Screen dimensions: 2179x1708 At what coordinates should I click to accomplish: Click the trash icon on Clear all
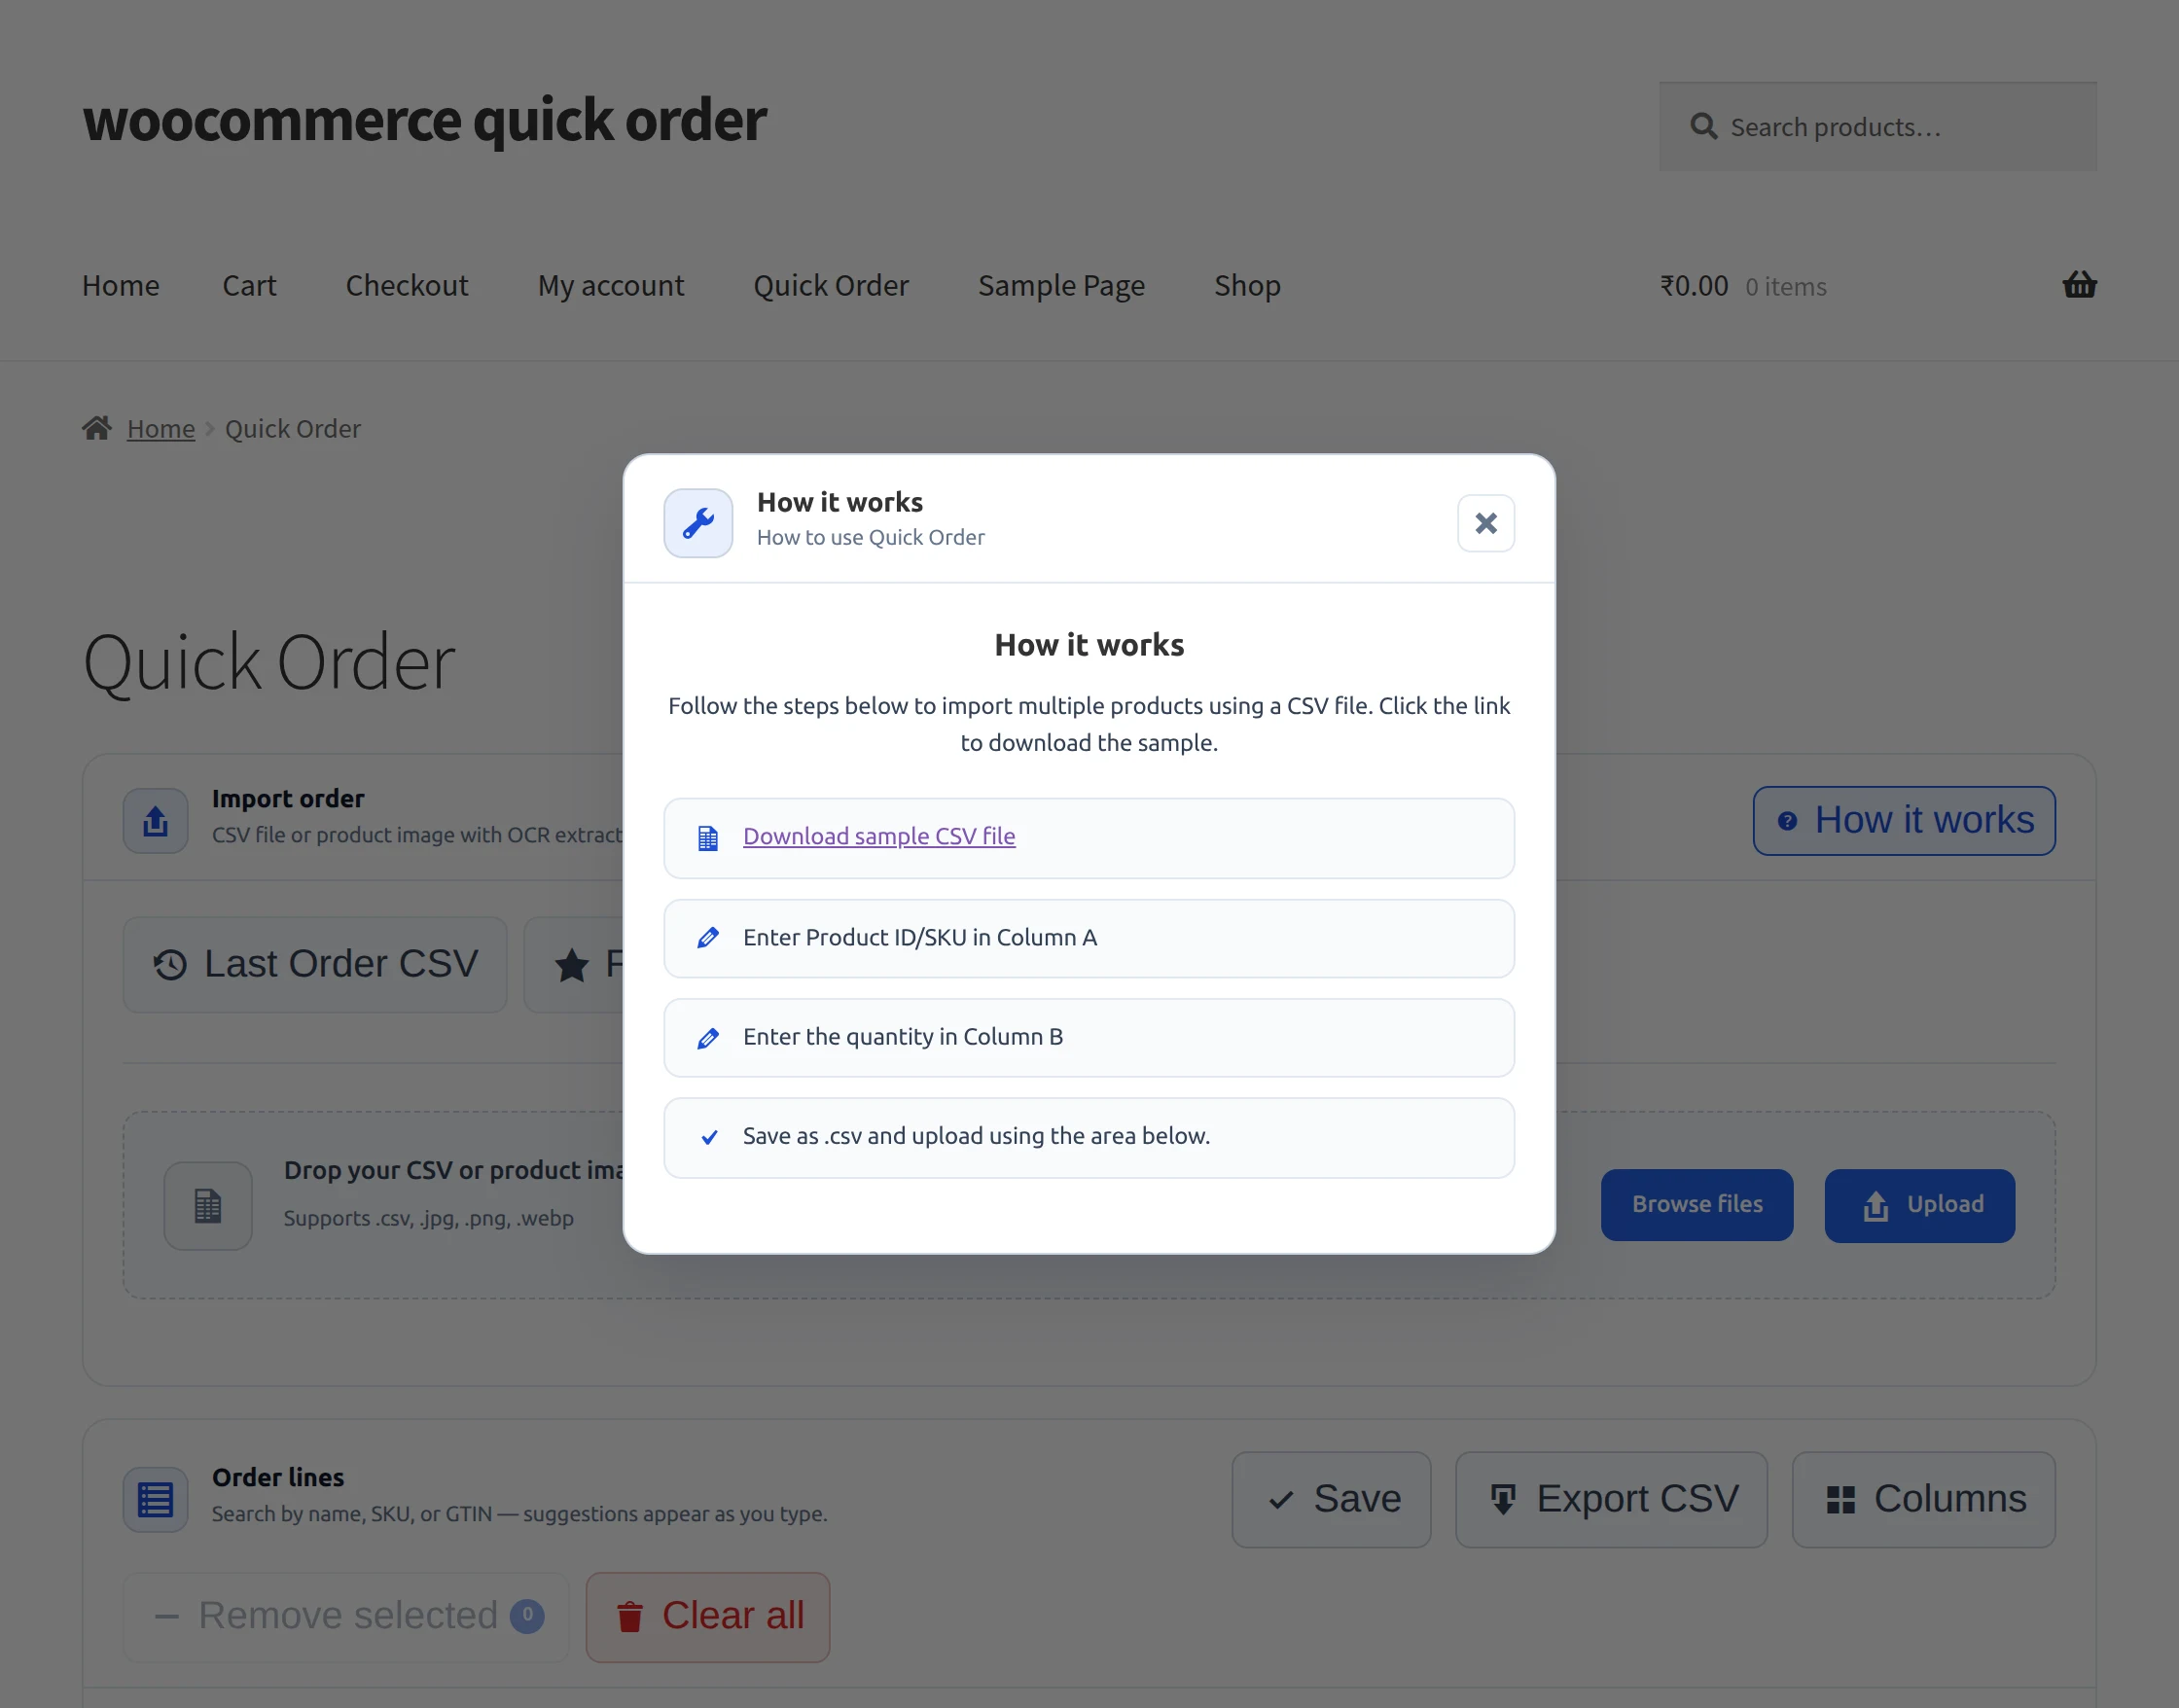pos(629,1617)
